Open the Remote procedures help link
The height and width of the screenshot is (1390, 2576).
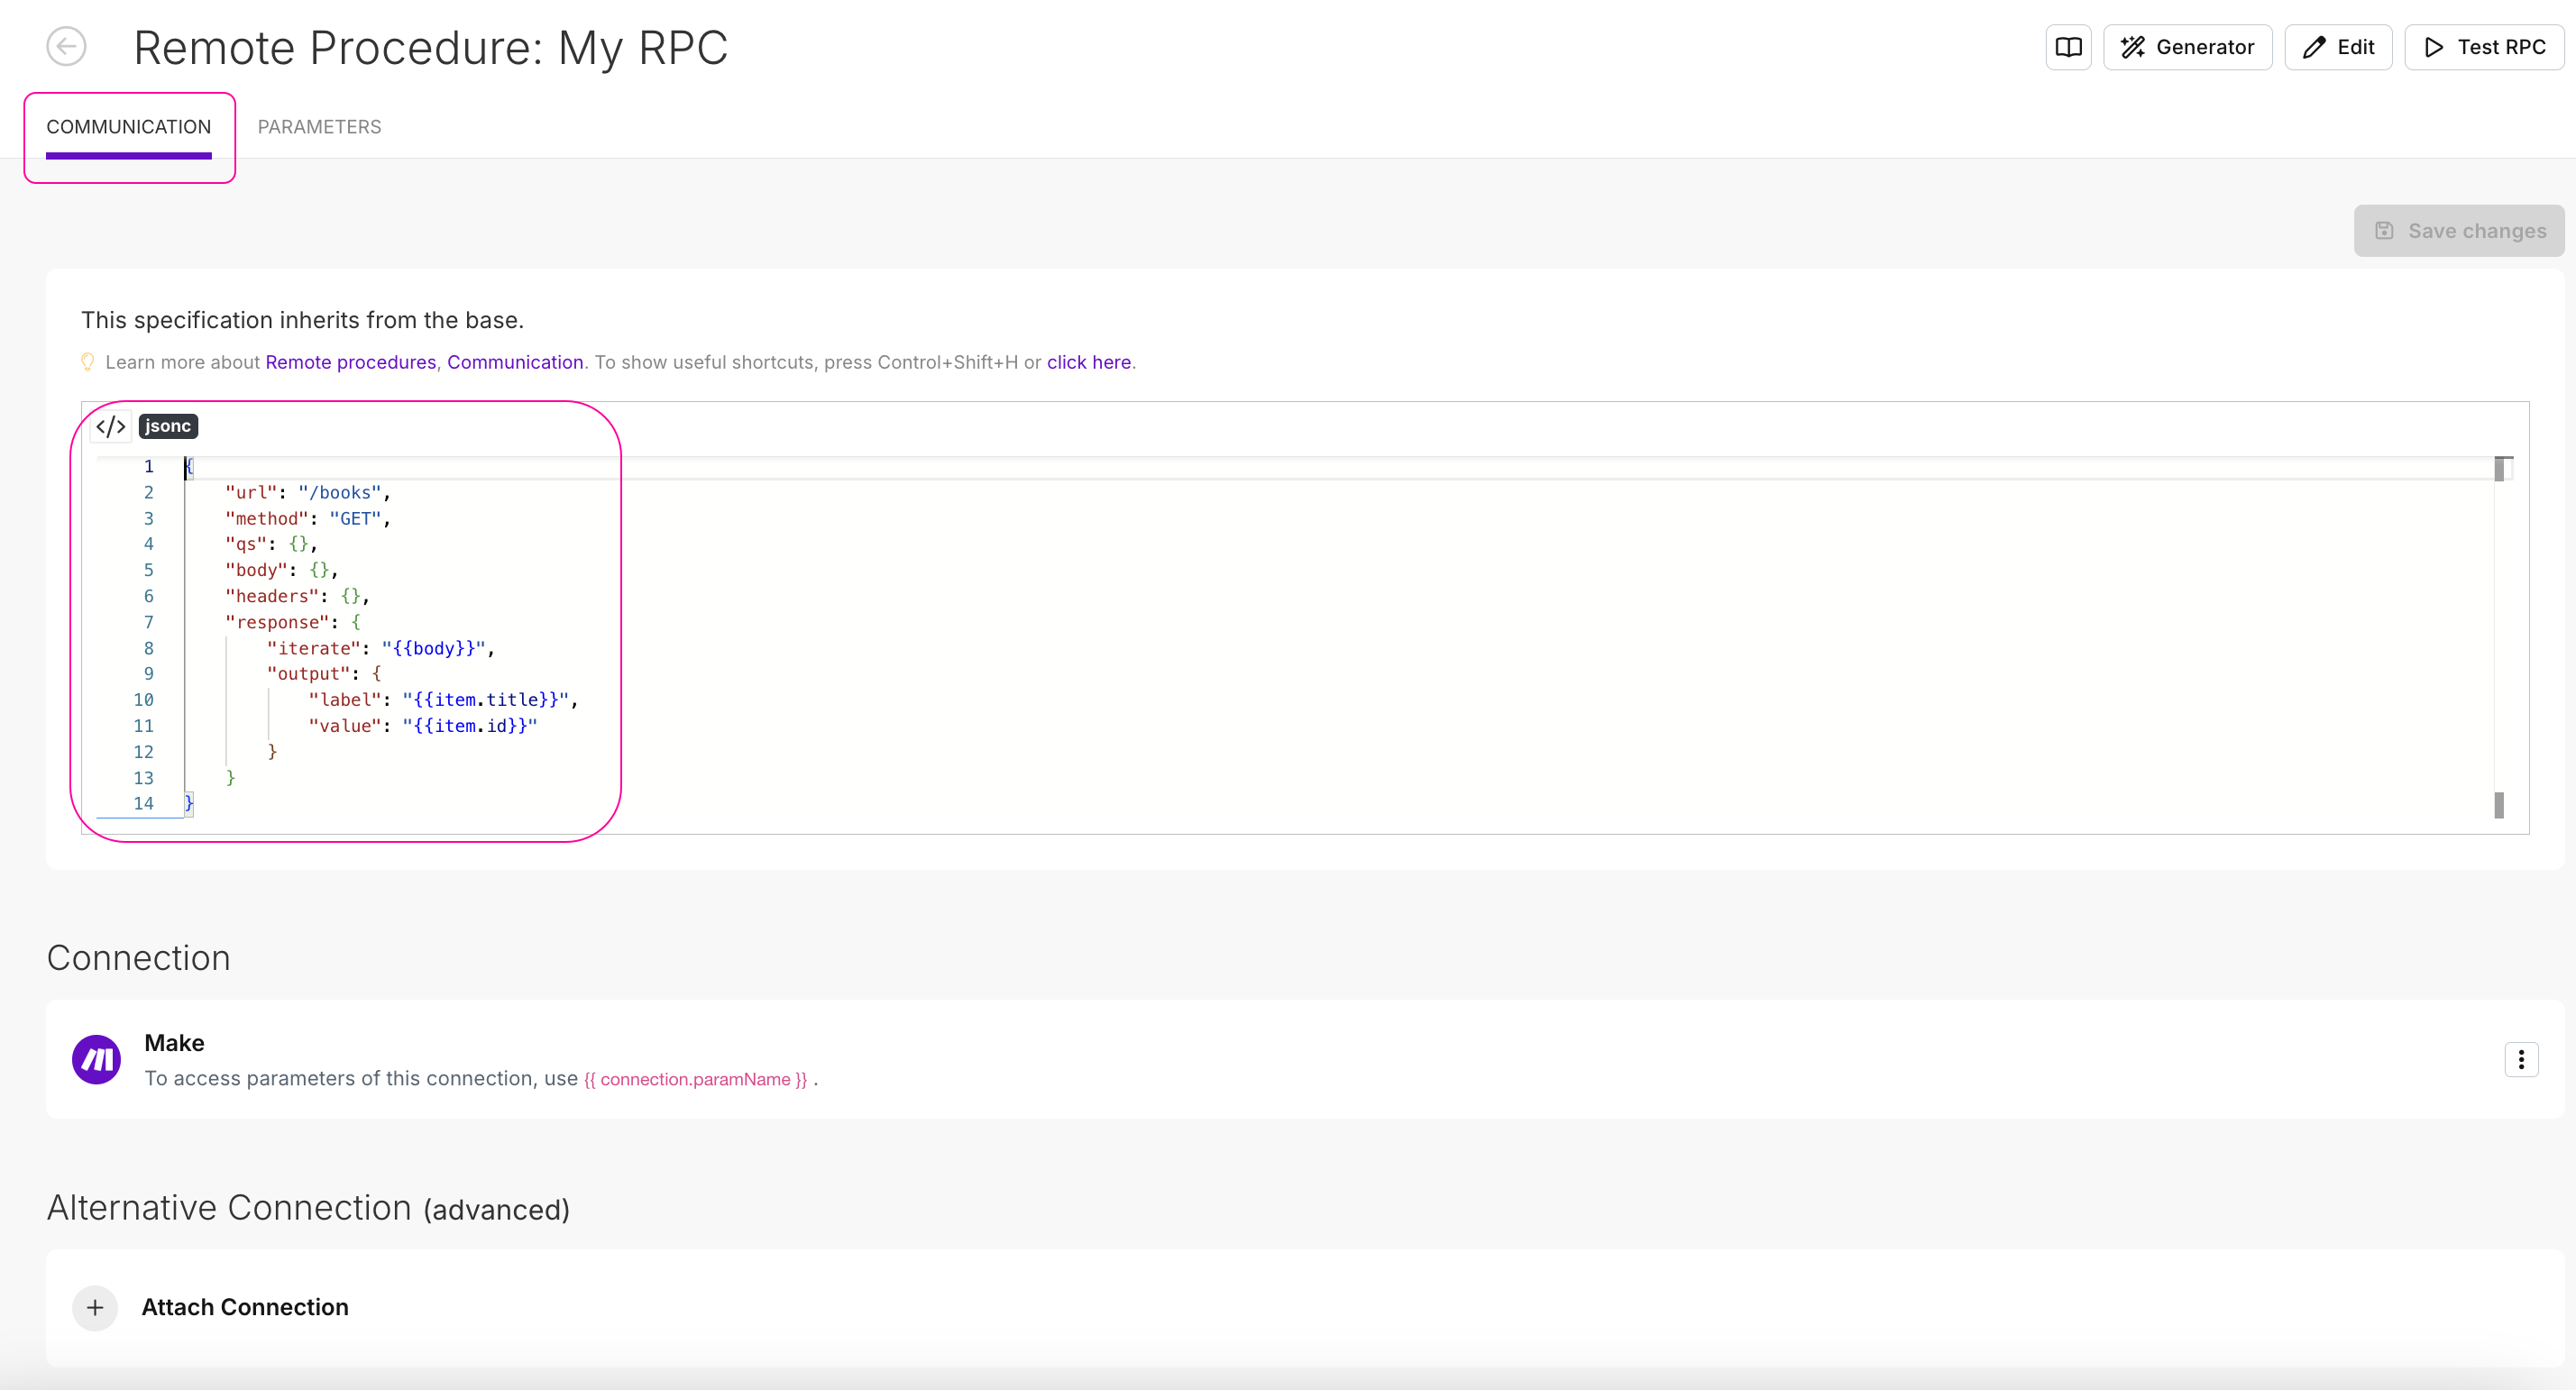click(350, 362)
